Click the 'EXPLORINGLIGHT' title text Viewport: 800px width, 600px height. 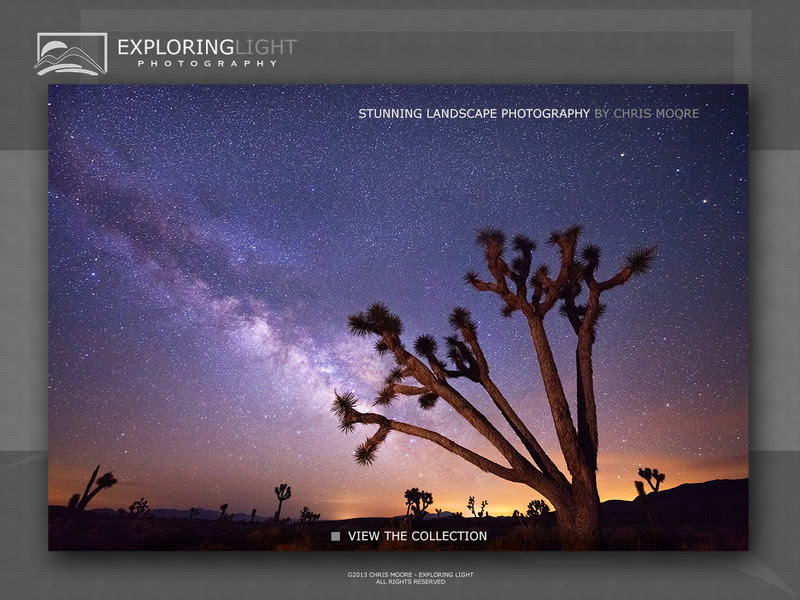207,47
